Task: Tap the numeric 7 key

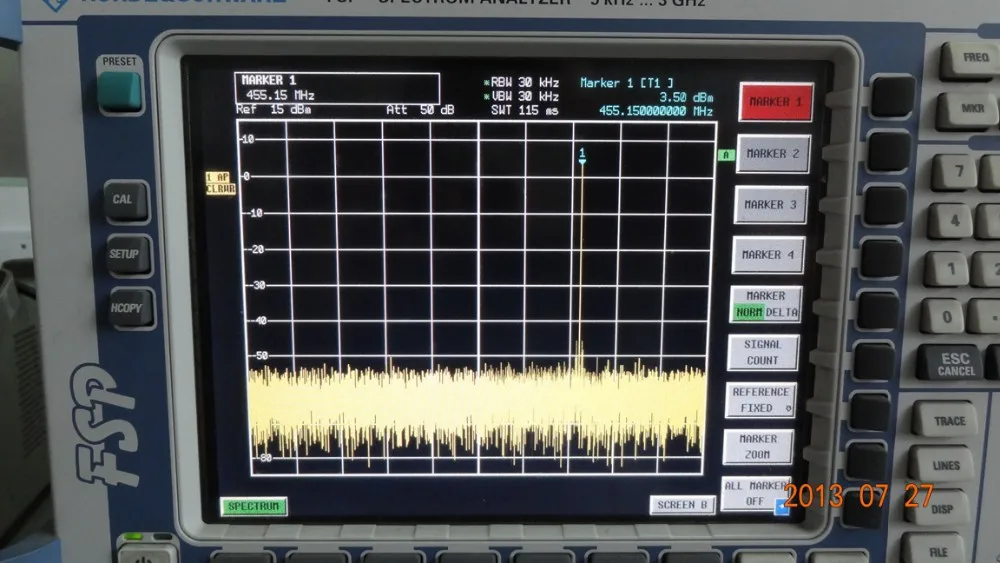Action: coord(955,171)
